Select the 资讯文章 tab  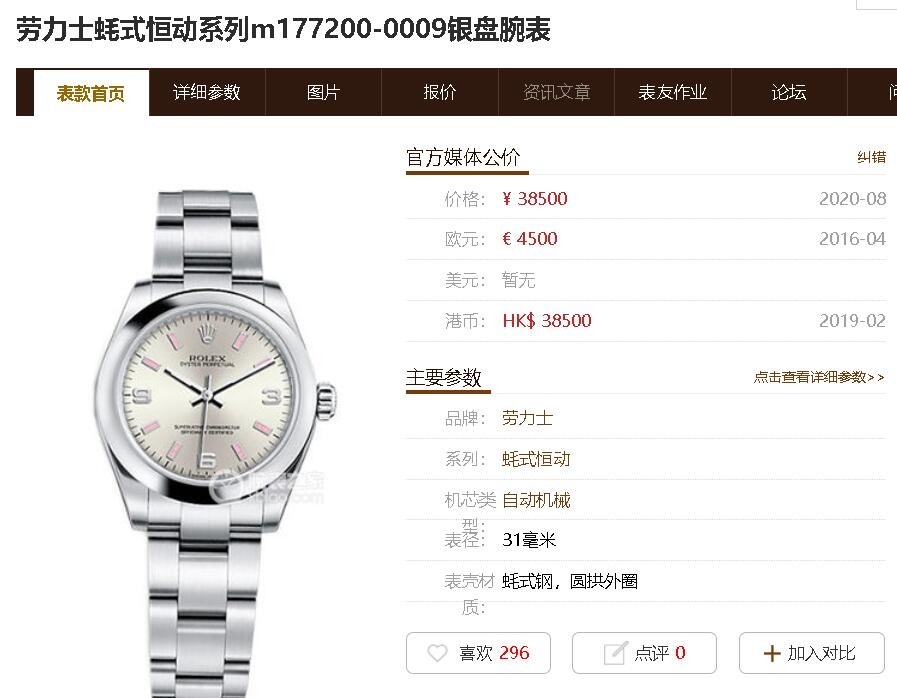point(556,92)
